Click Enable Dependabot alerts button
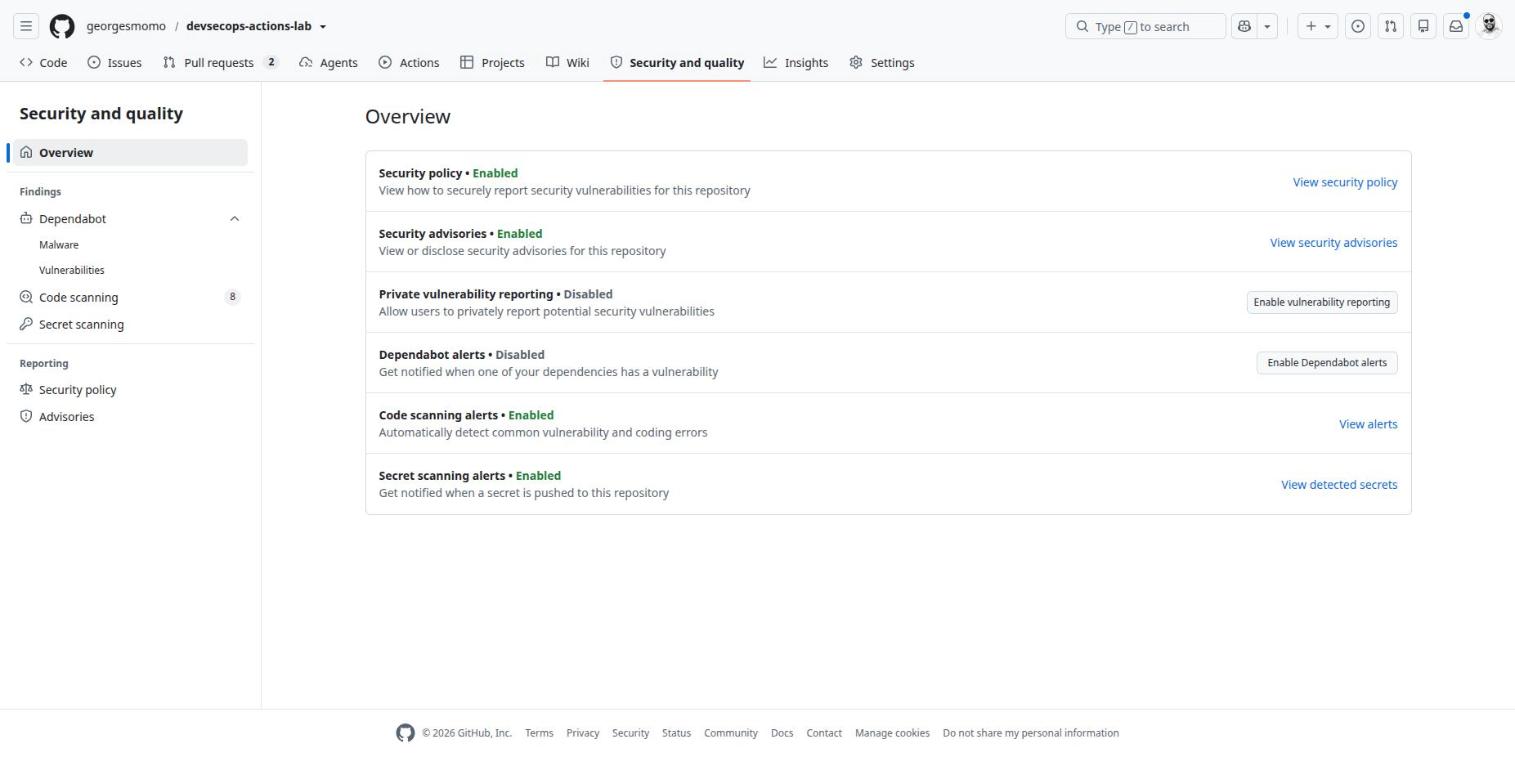1515x784 pixels. click(x=1327, y=363)
